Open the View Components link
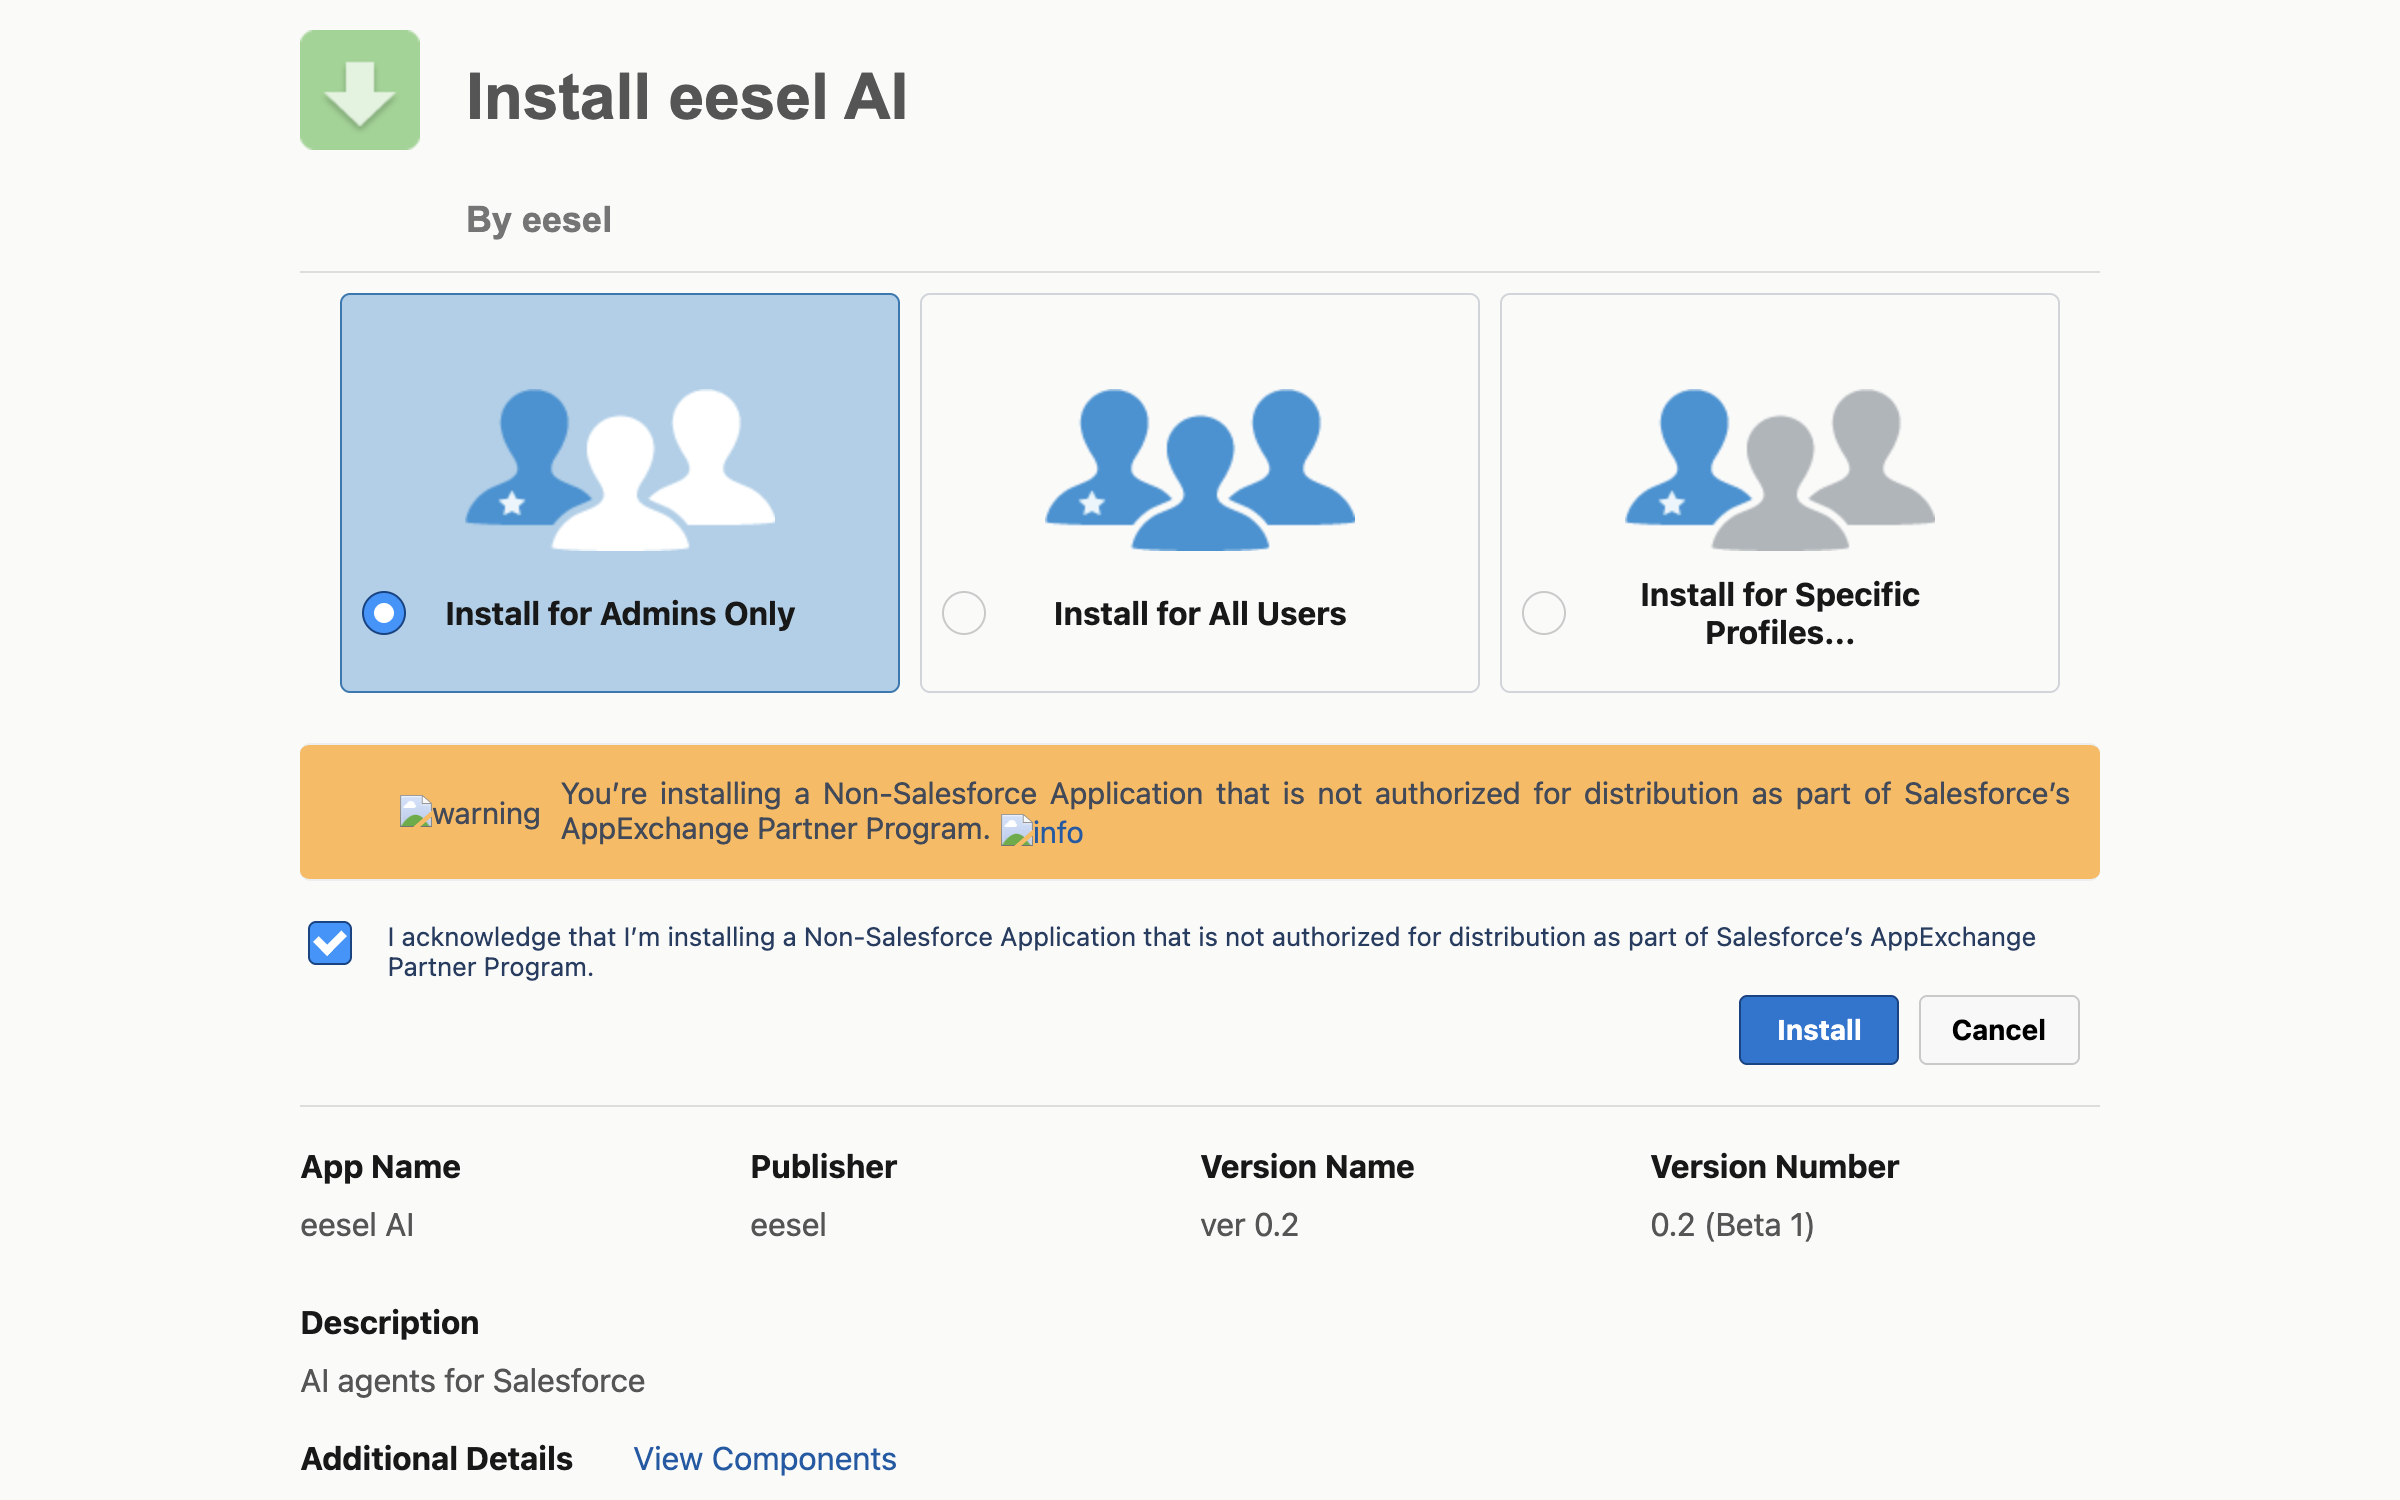This screenshot has height=1500, width=2400. 765,1459
